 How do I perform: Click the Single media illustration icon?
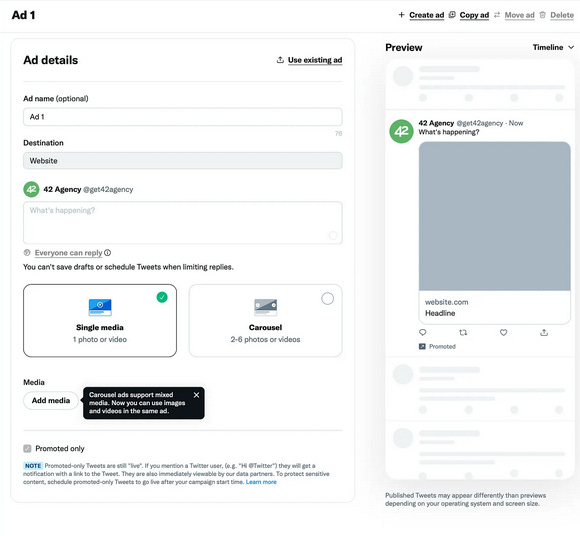pos(100,307)
